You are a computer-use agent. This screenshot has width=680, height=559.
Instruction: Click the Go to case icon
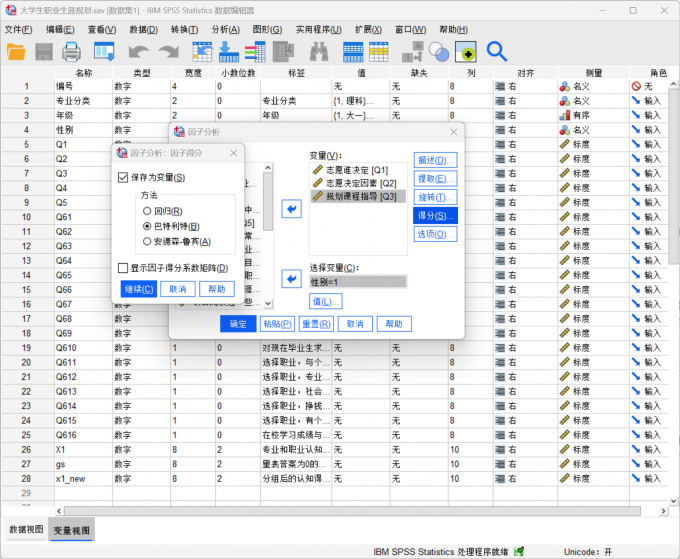coord(202,52)
